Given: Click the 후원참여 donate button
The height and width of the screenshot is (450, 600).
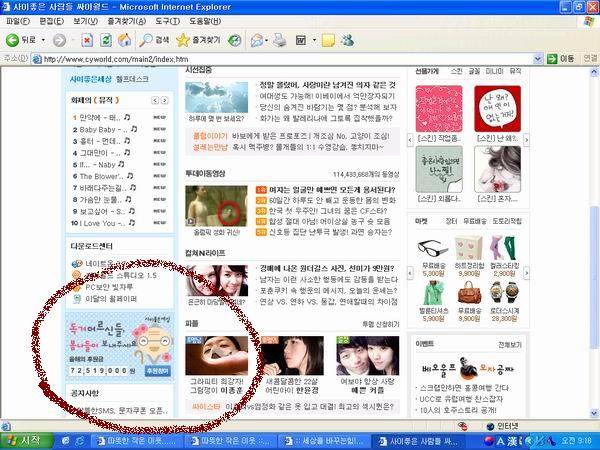Looking at the screenshot, I should click(158, 371).
